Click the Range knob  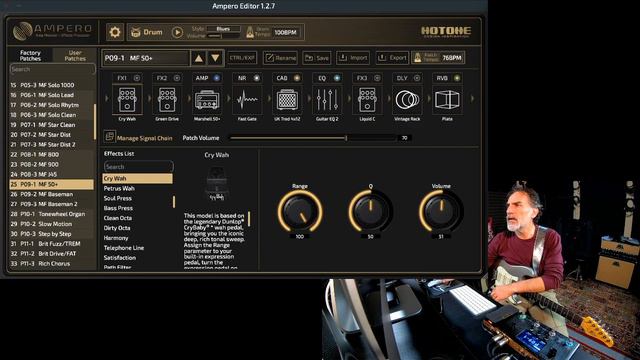(300, 211)
